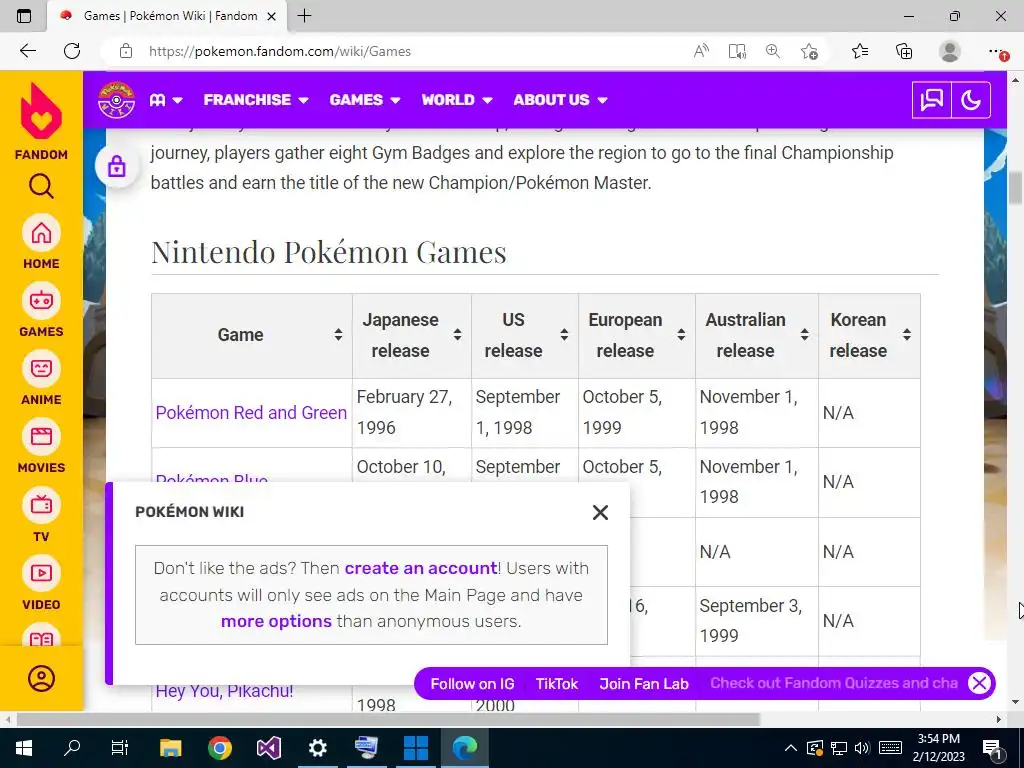Click the create an account link

point(421,568)
